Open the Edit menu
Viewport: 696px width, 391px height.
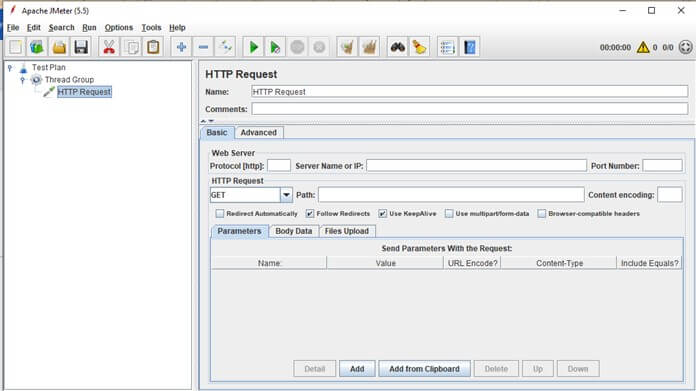click(x=34, y=28)
